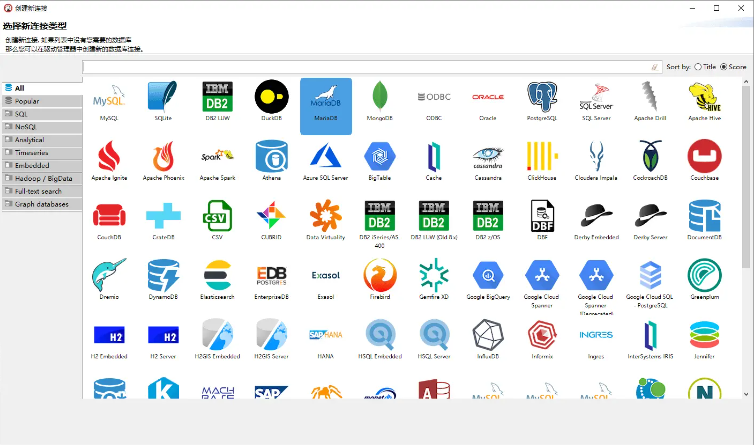Click the vertical scrollbar of driver list
755x445 pixels.
[746, 177]
